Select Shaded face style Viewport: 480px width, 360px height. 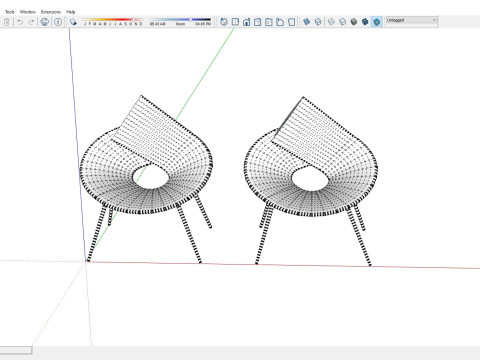tap(354, 22)
